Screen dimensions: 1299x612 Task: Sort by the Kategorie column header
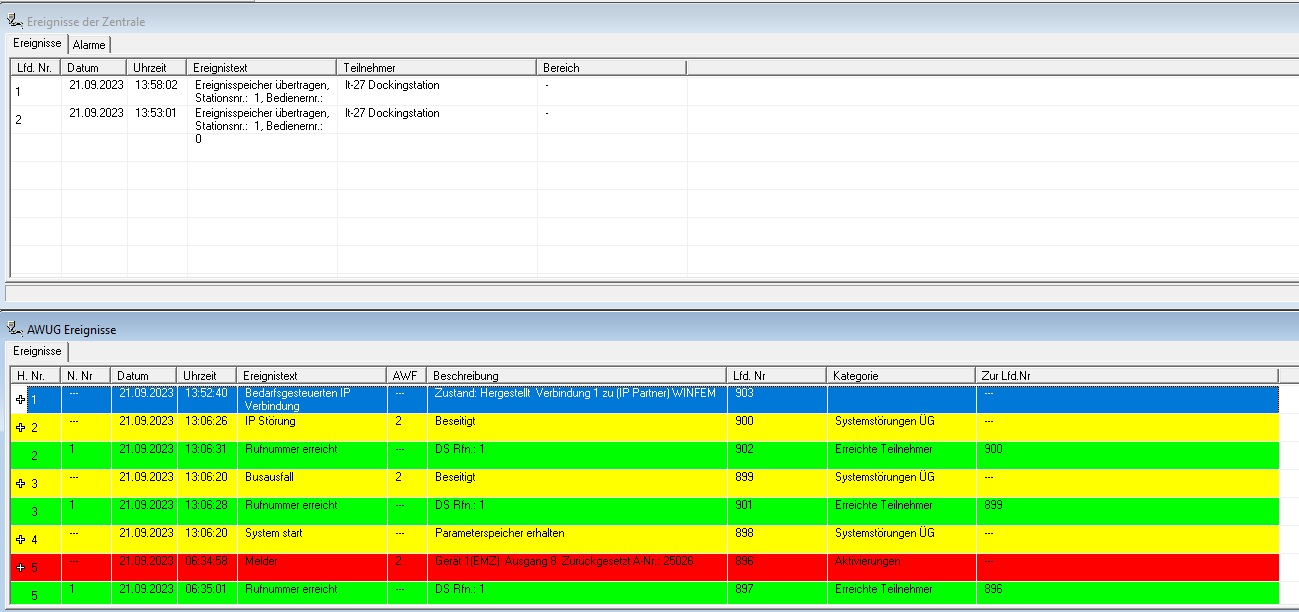point(901,375)
